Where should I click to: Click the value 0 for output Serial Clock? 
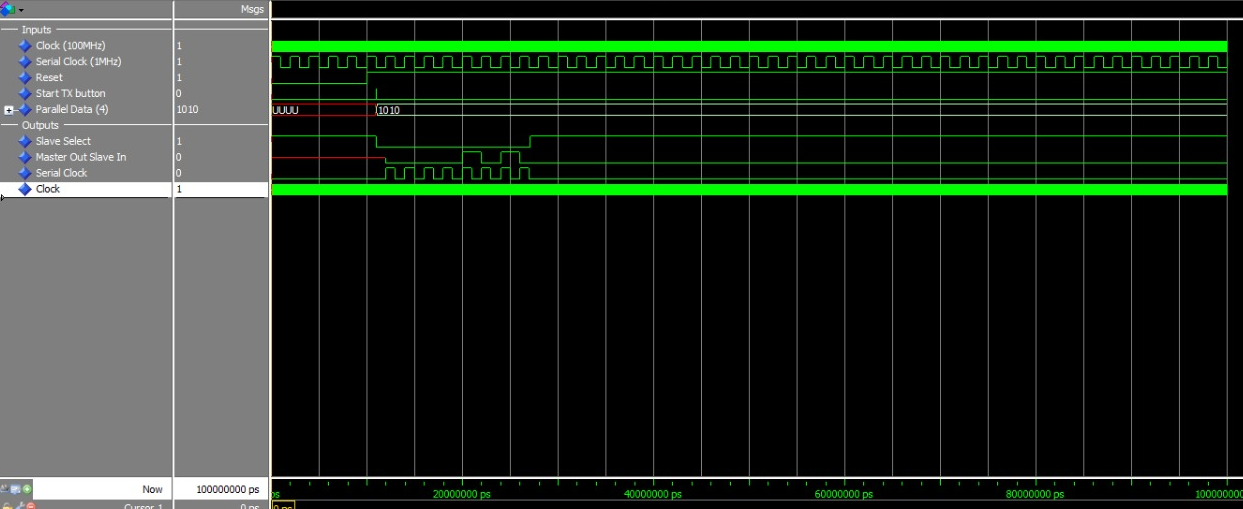tap(179, 173)
